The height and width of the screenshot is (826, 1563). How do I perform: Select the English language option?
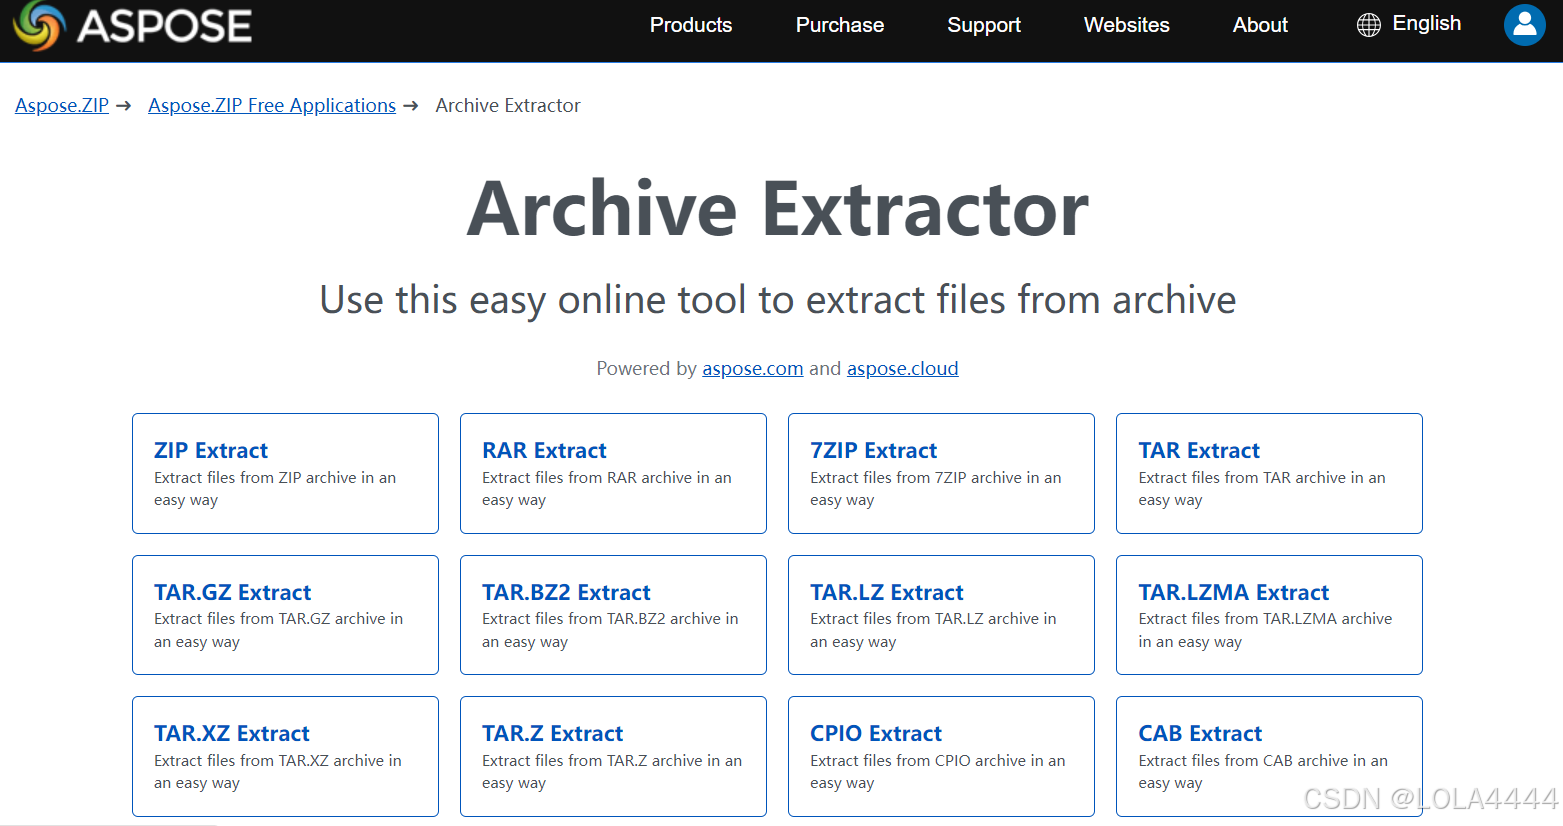tap(1426, 24)
